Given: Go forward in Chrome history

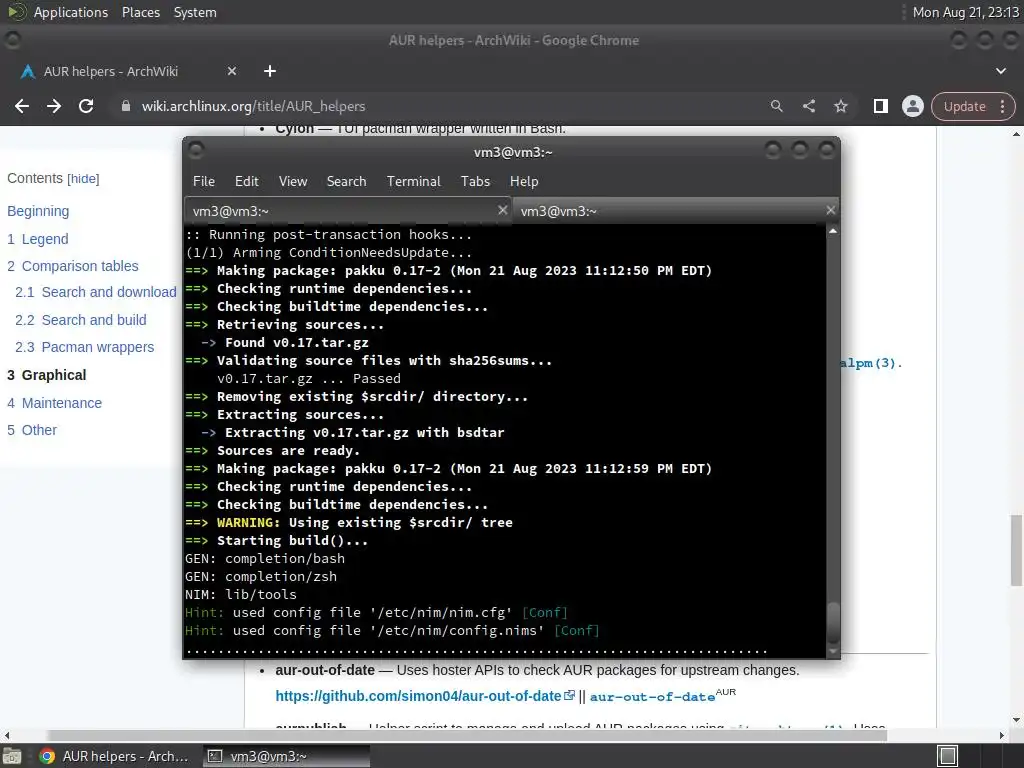Looking at the screenshot, I should (x=54, y=106).
